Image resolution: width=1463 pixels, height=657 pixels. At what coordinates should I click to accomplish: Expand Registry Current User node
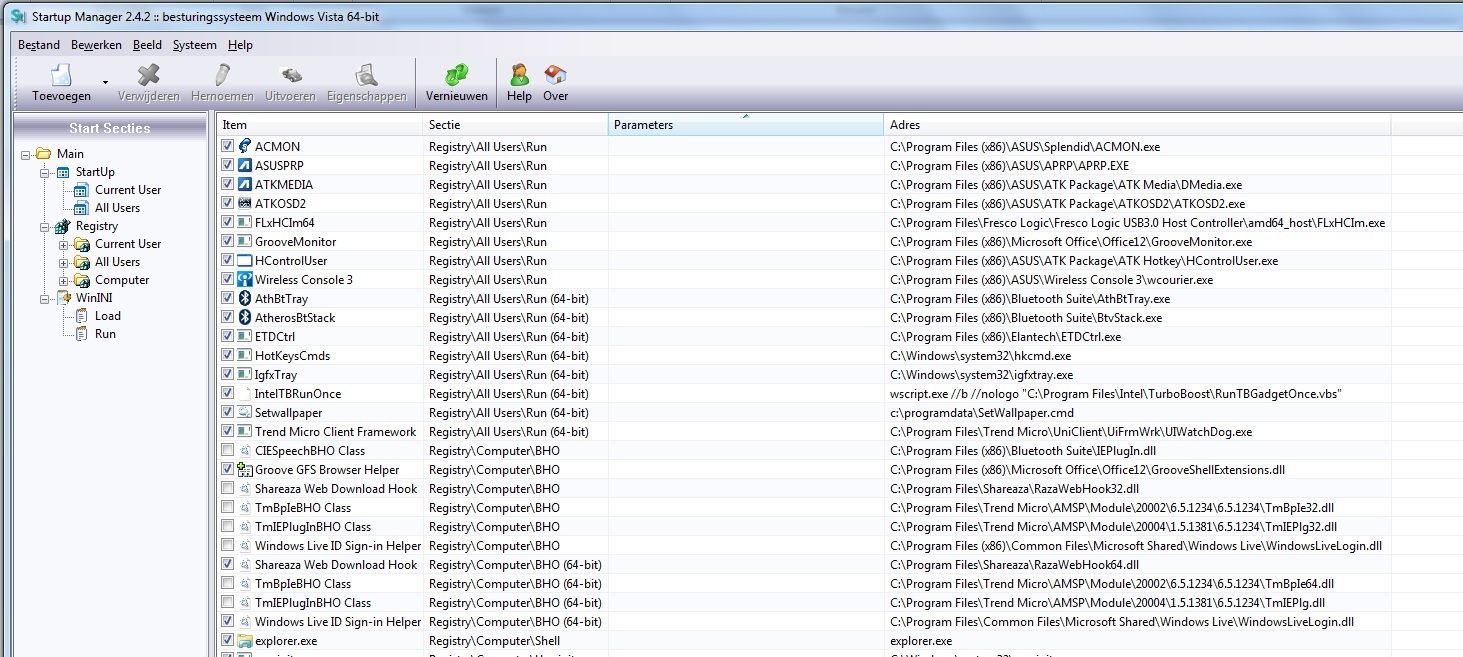point(64,244)
